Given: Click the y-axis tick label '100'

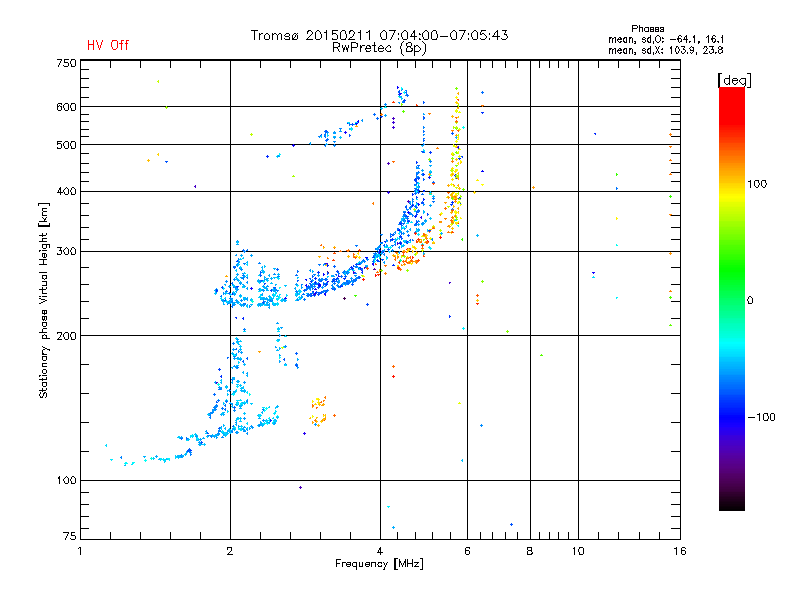Looking at the screenshot, I should [66, 480].
